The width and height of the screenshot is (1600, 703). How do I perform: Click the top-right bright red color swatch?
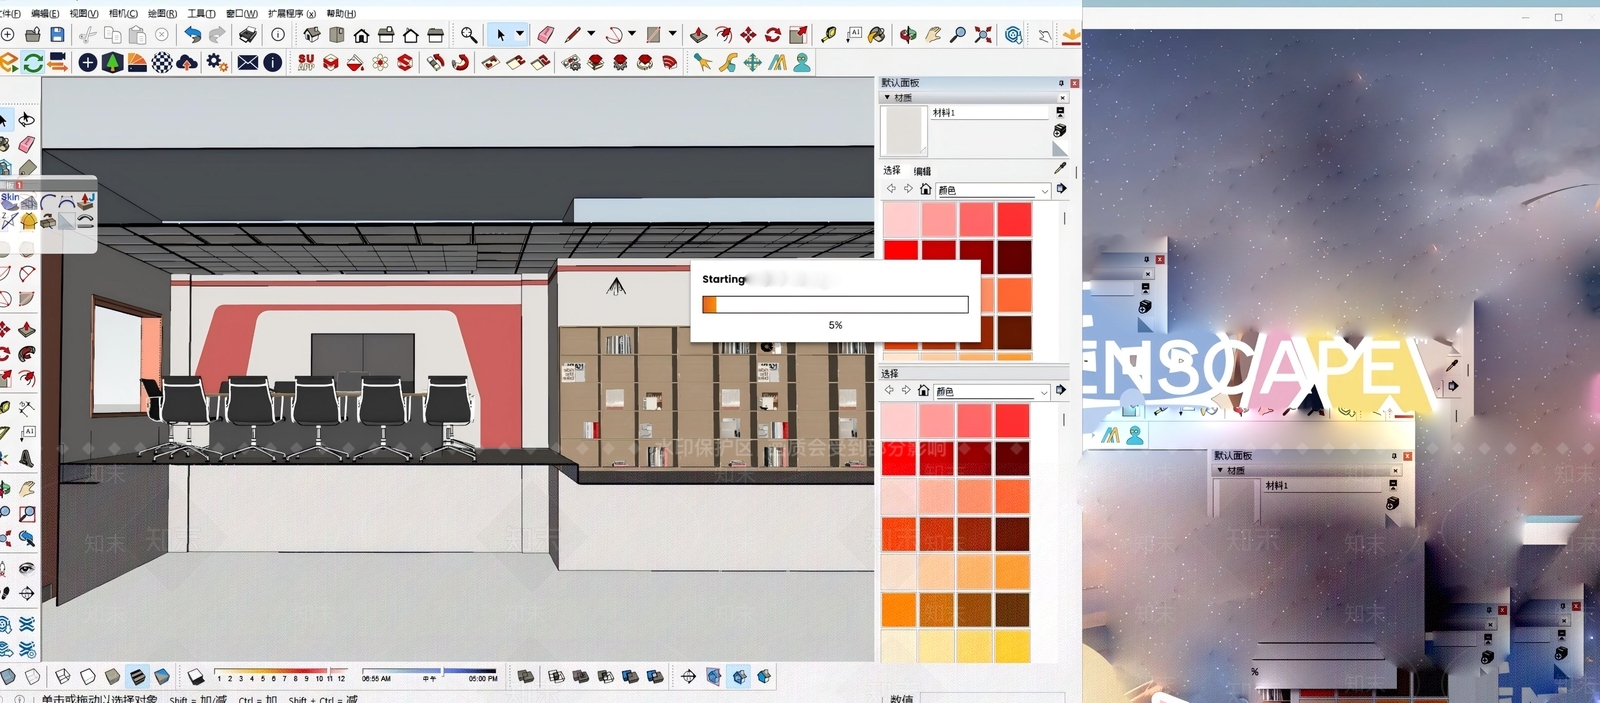[x=1014, y=219]
